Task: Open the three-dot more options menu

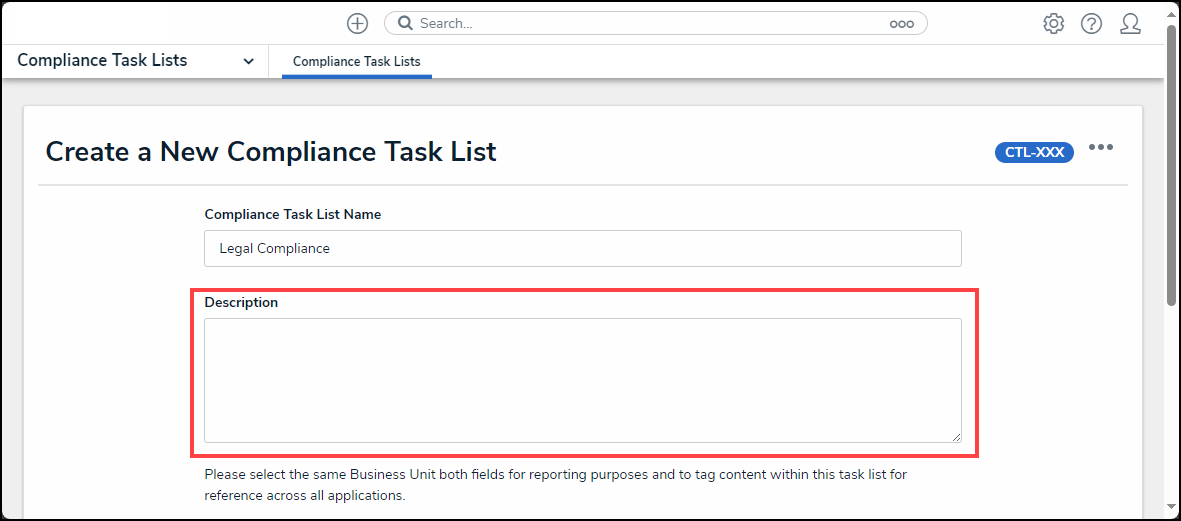Action: [1100, 148]
